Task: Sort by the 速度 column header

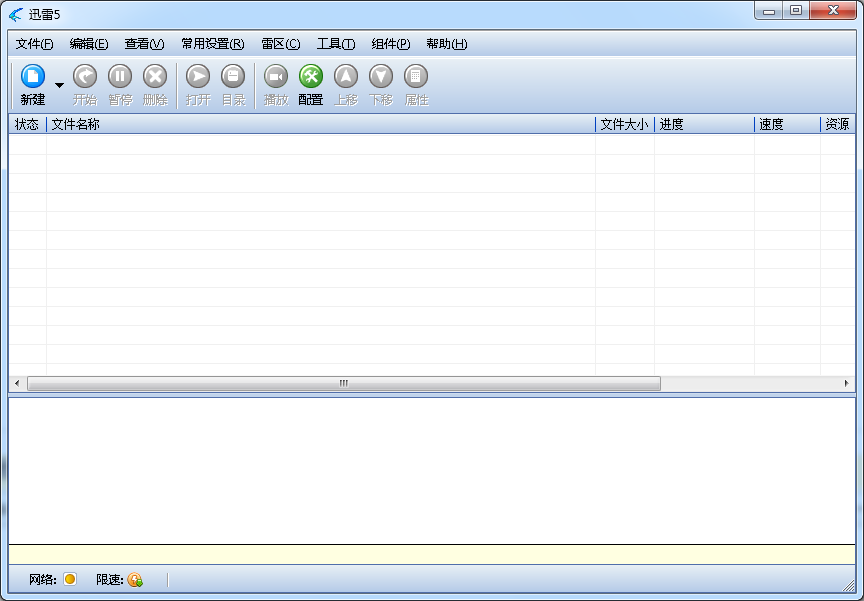Action: click(787, 124)
